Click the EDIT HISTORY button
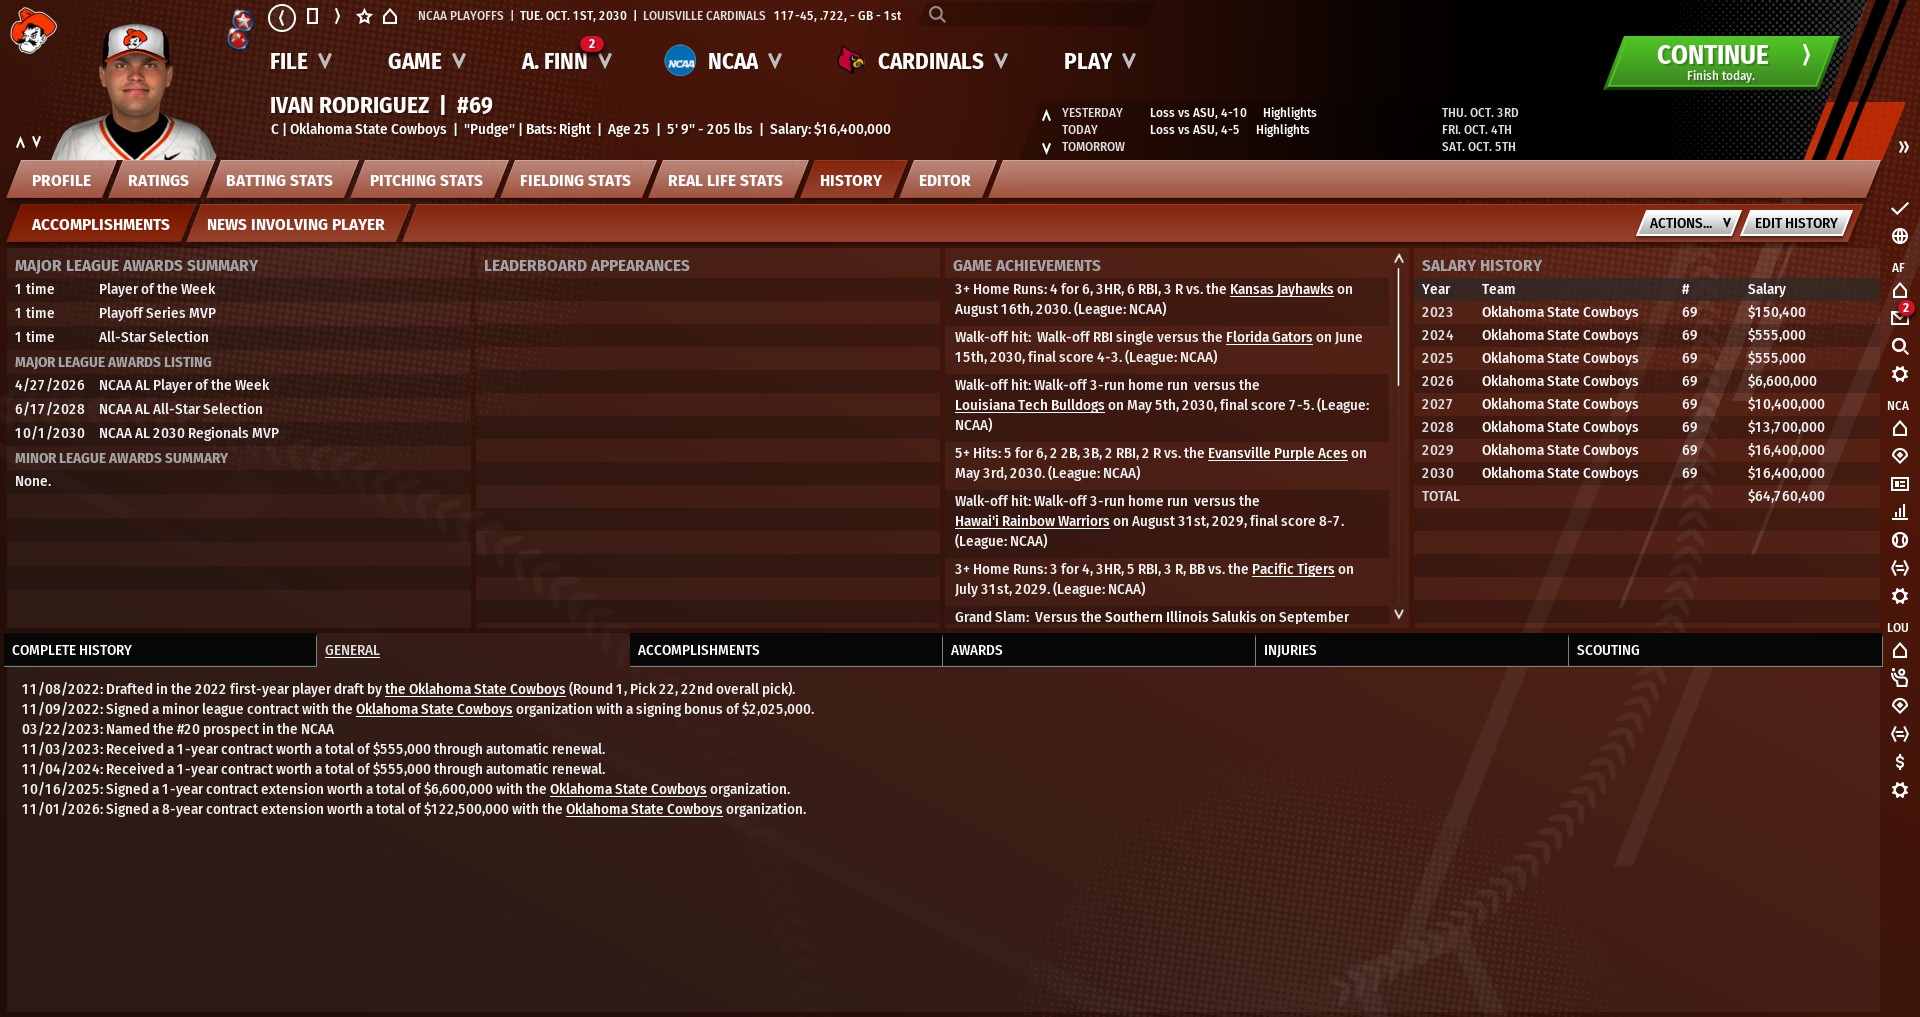1920x1017 pixels. click(x=1796, y=223)
